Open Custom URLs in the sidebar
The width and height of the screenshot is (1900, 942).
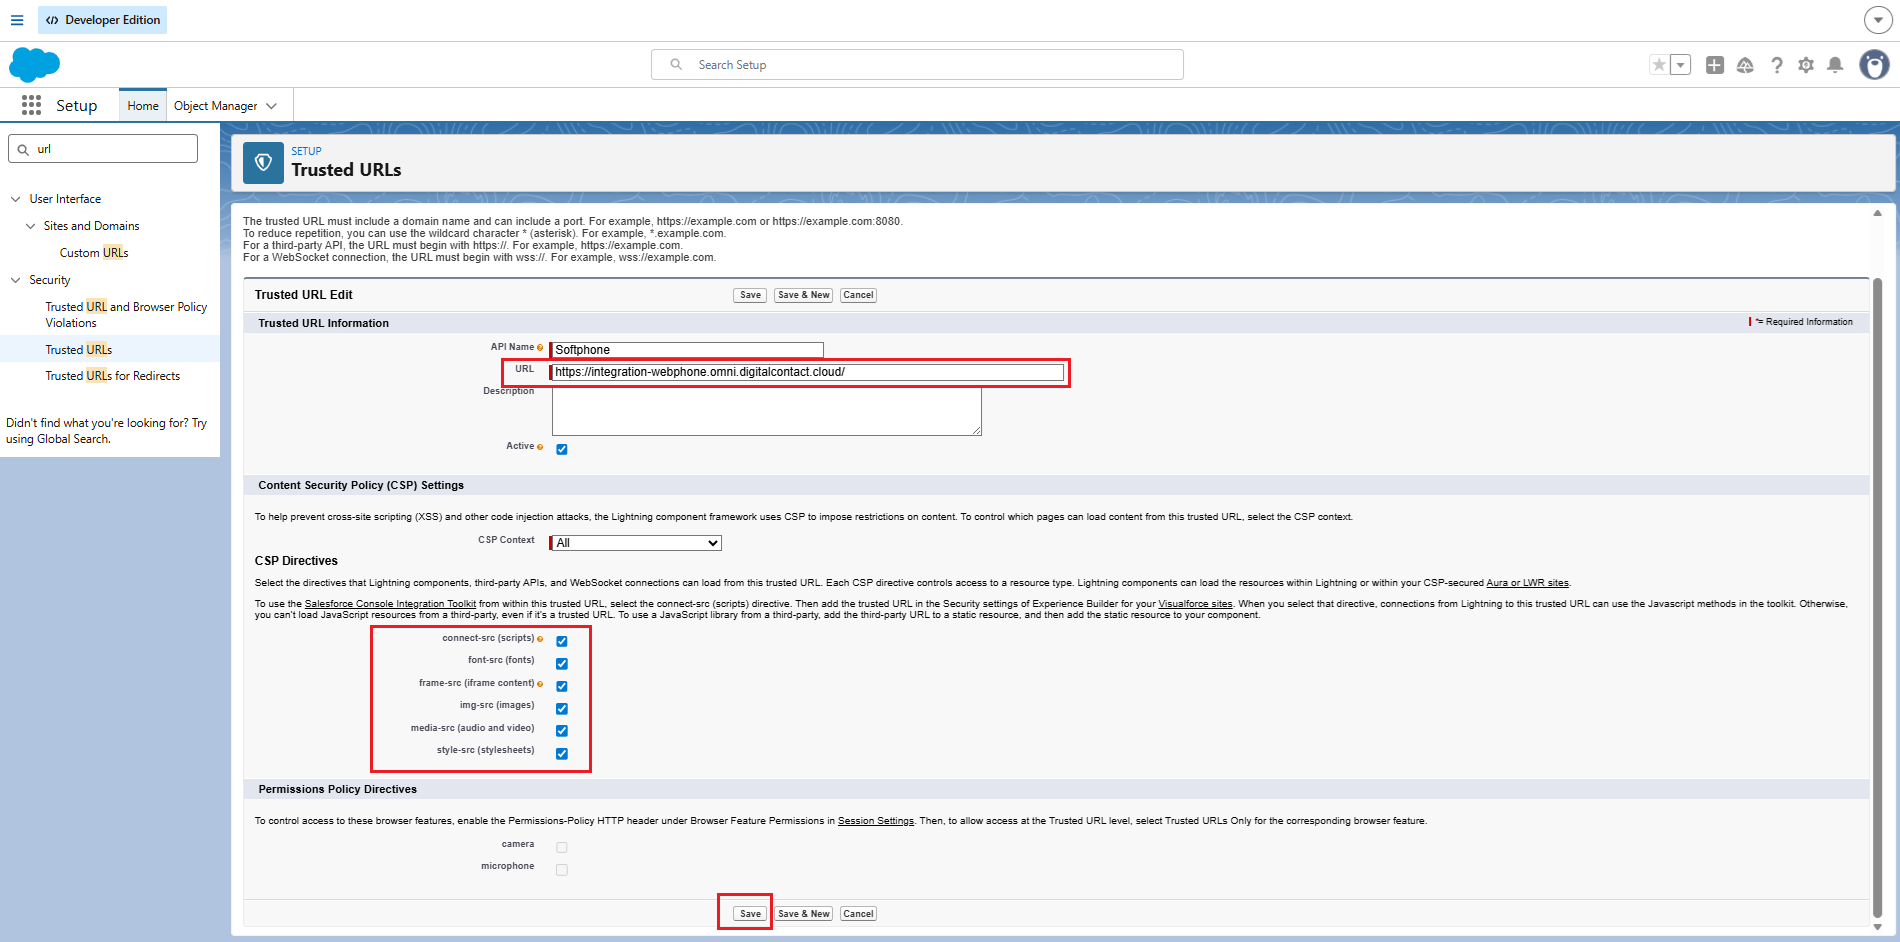94,253
